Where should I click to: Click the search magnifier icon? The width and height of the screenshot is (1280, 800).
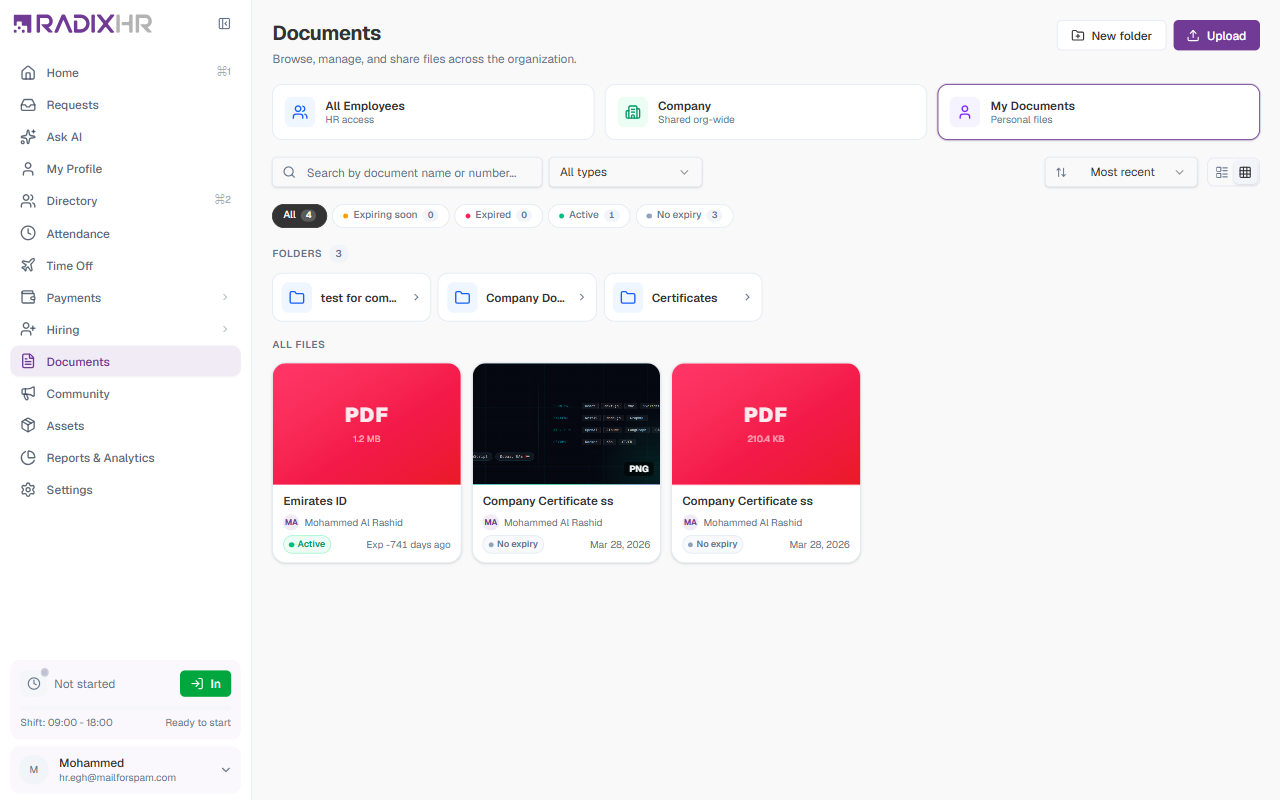290,172
